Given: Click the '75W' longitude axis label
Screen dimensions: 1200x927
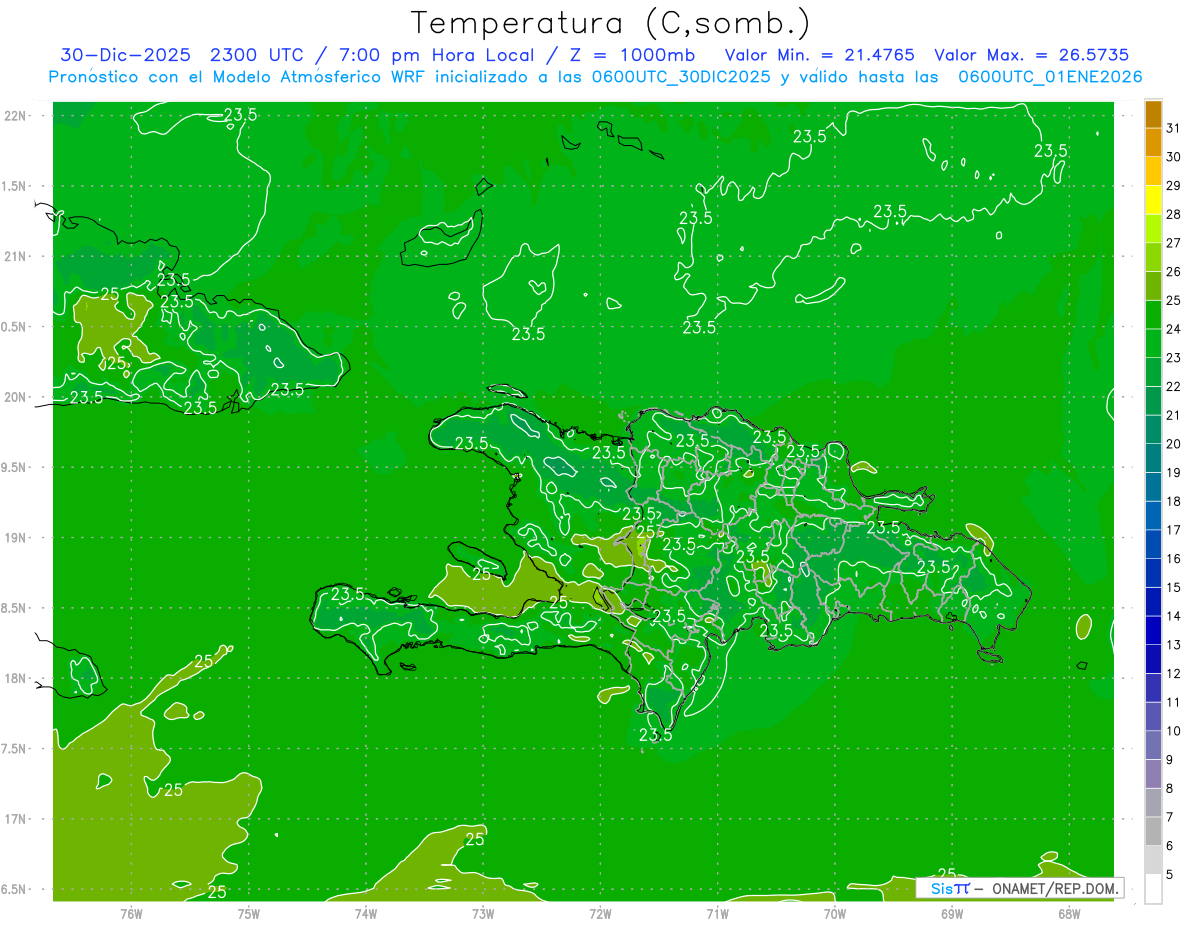Looking at the screenshot, I should point(249,914).
